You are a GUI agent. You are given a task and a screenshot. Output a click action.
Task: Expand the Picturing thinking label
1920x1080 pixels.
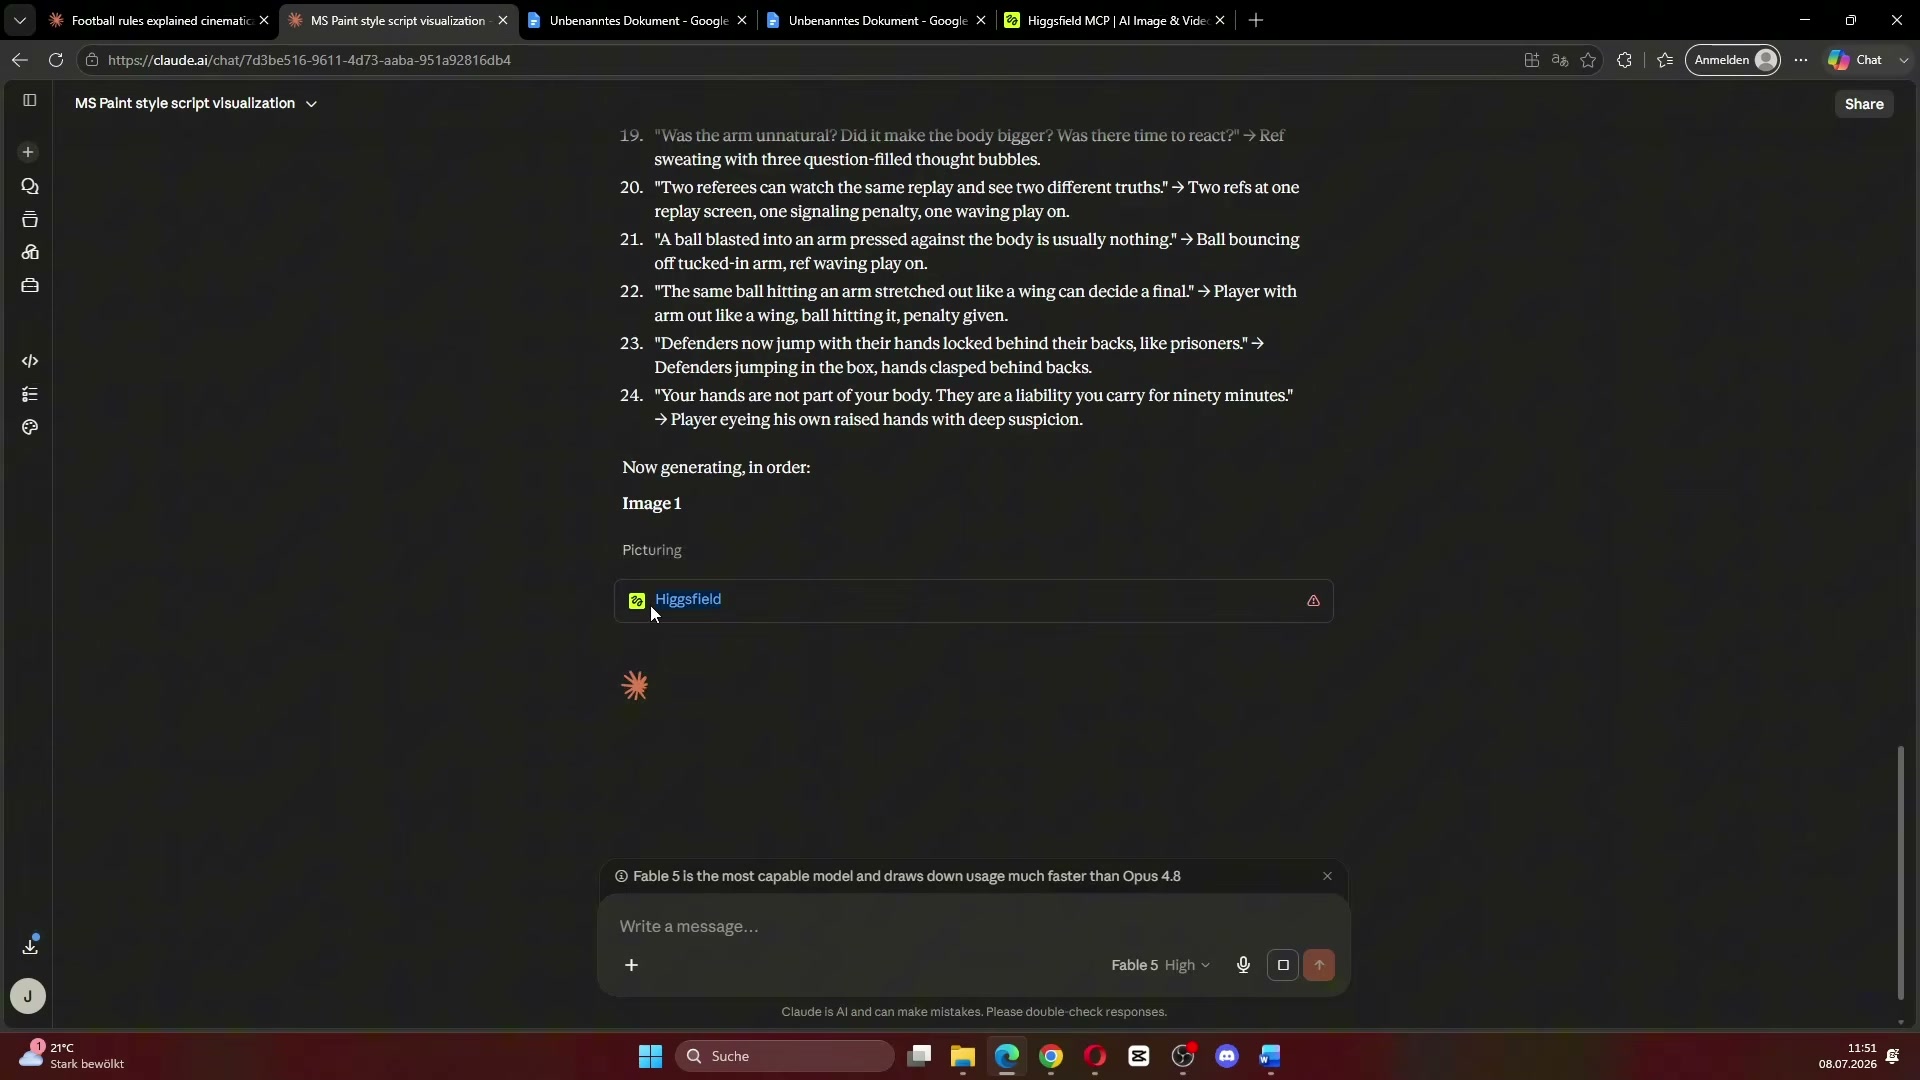651,550
